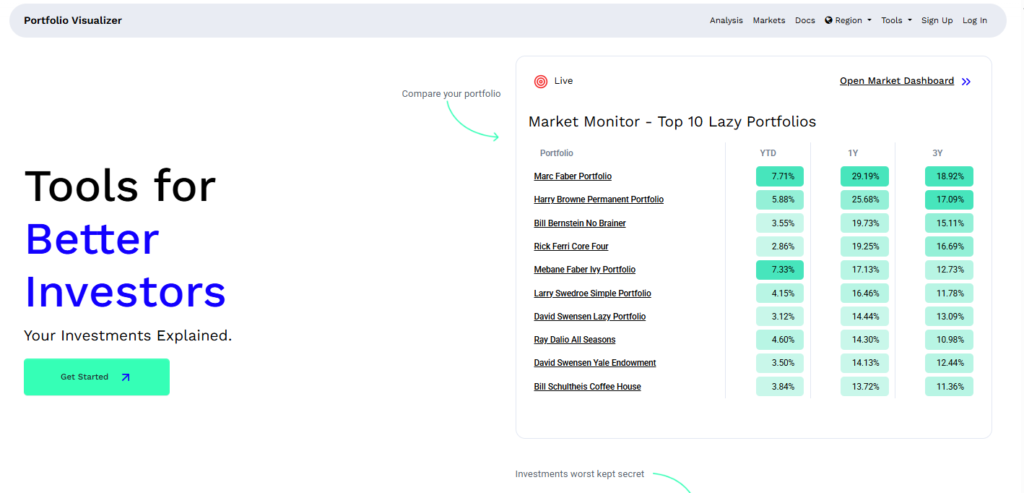Open the Docs navigation link
This screenshot has height=493, width=1024.
(x=805, y=20)
